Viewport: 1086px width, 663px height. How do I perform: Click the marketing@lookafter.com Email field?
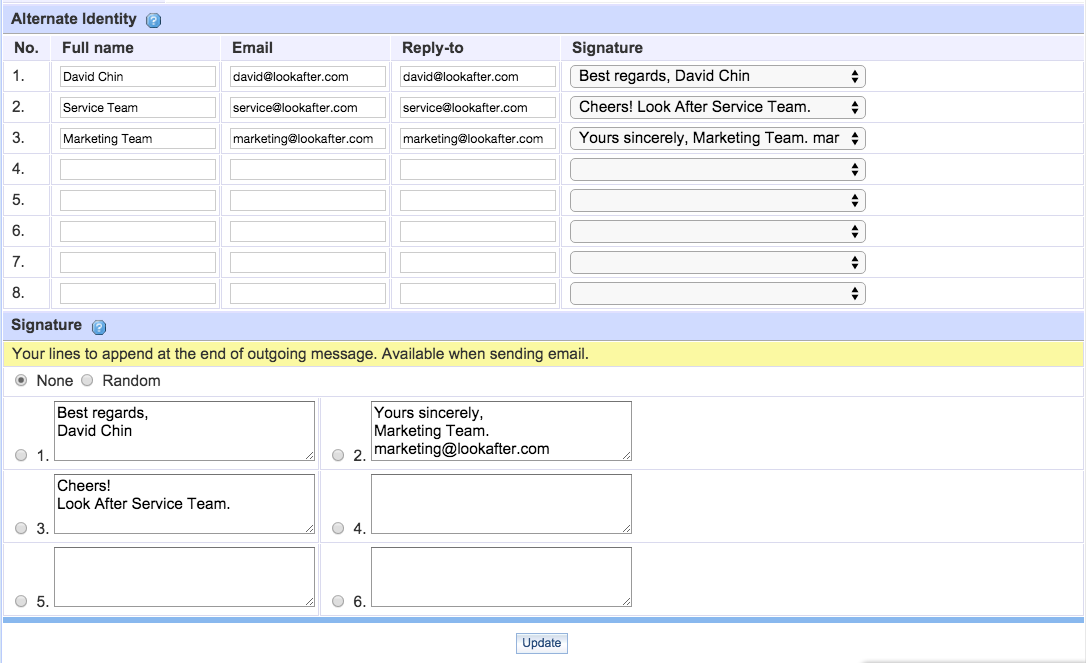pos(308,139)
